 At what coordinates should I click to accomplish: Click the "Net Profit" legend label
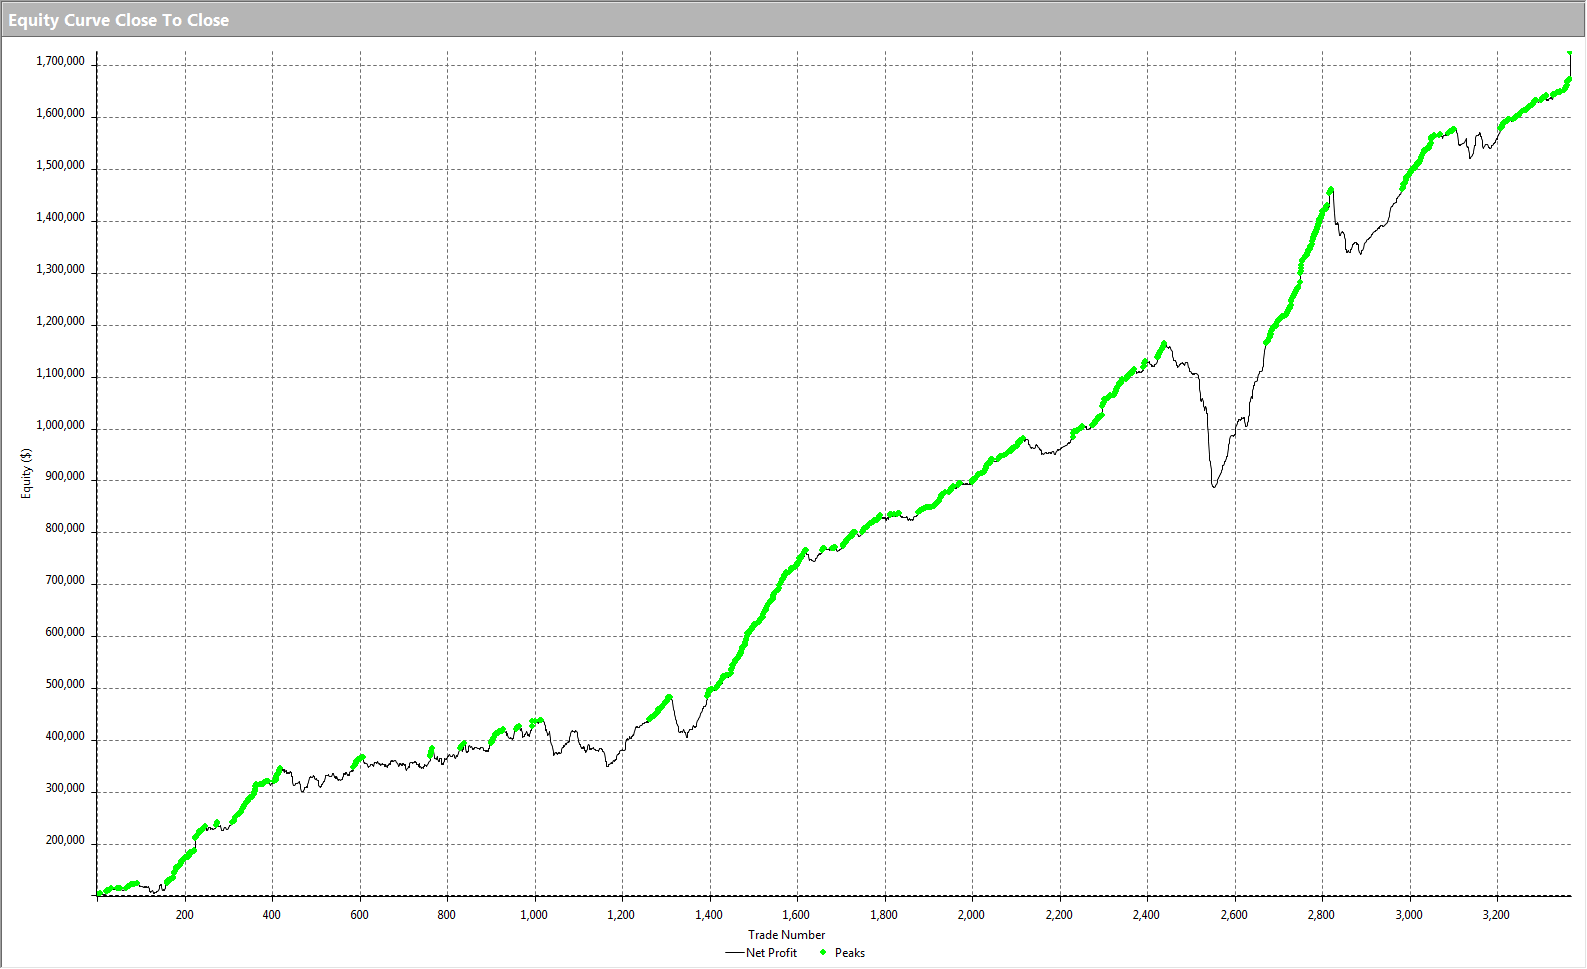click(772, 953)
